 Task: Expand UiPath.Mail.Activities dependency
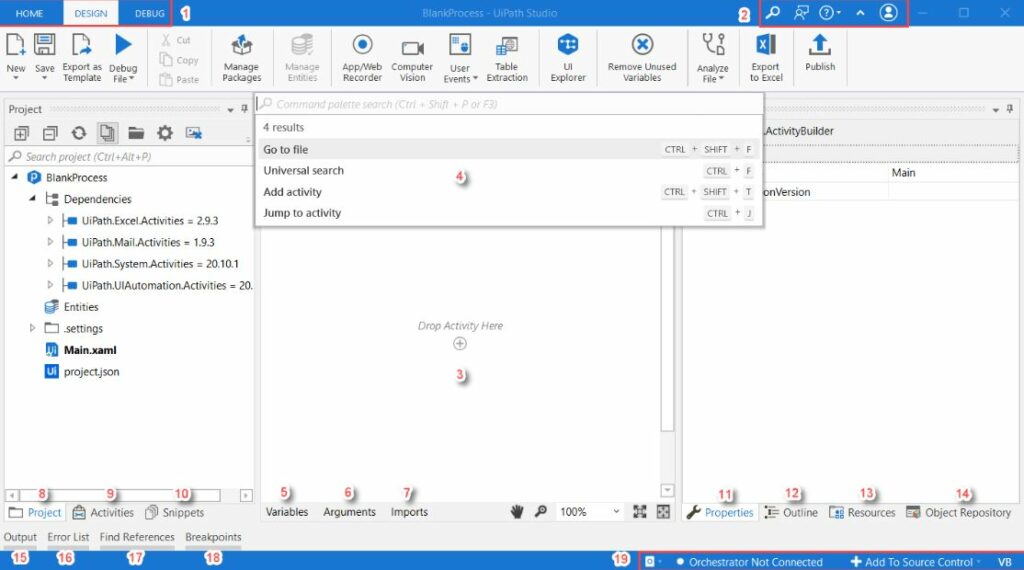pyautogui.click(x=50, y=242)
